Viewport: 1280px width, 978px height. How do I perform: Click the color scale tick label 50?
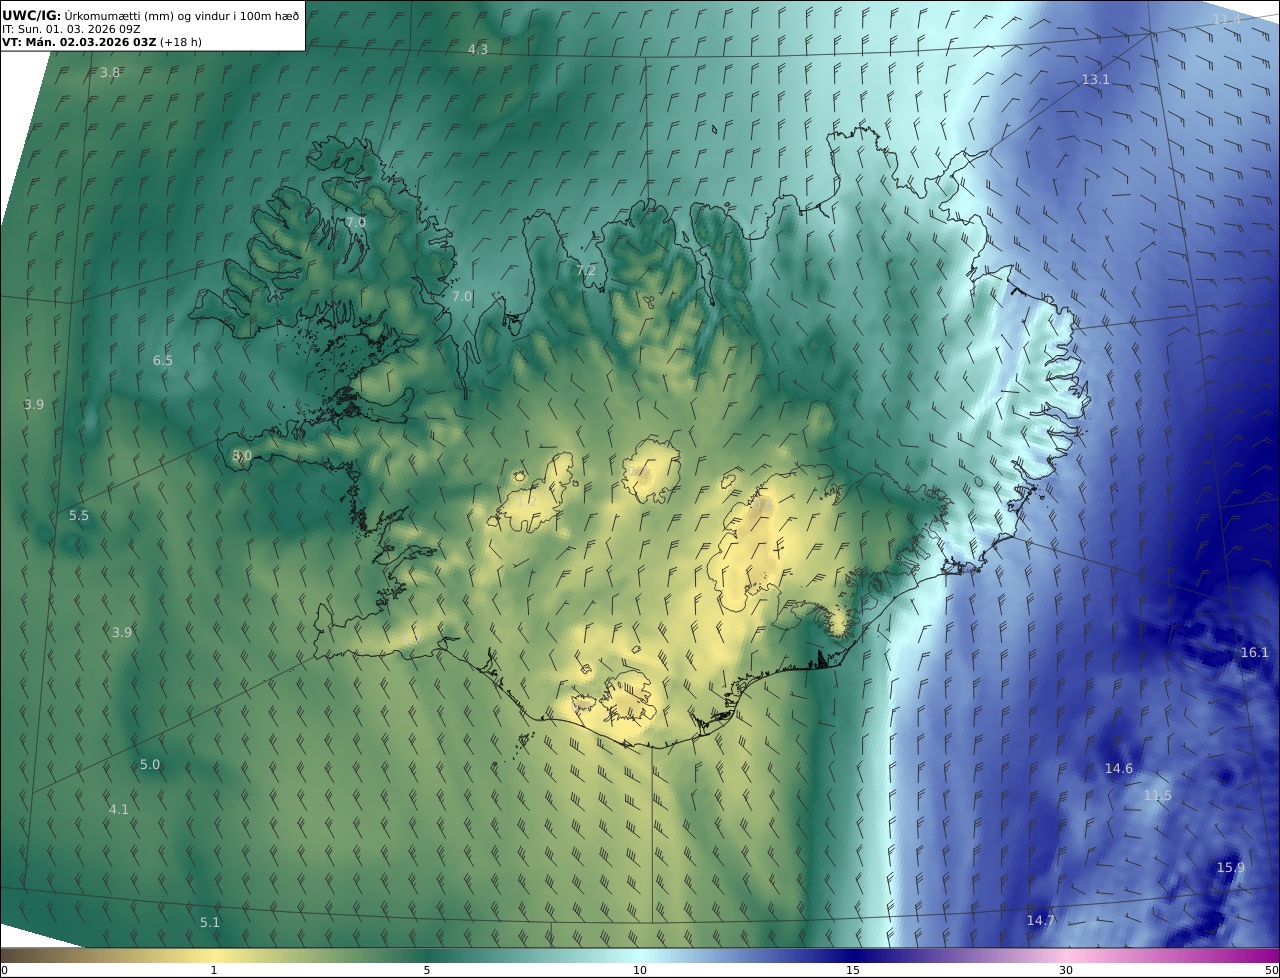click(1272, 970)
